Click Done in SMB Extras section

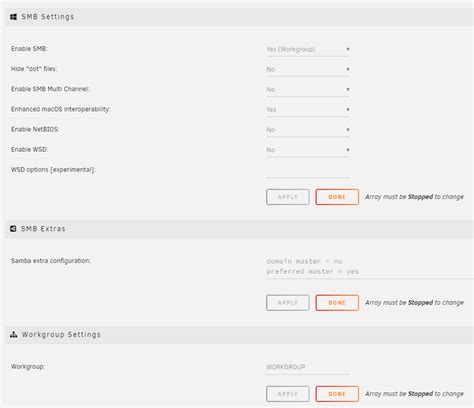click(x=337, y=303)
